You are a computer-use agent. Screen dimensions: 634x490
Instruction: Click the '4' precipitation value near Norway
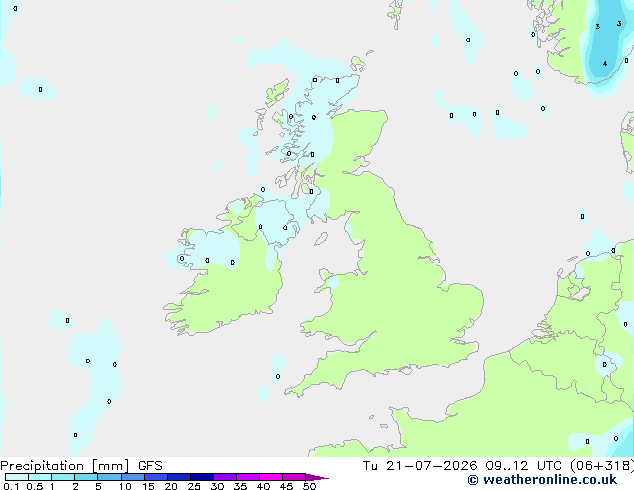pos(605,63)
